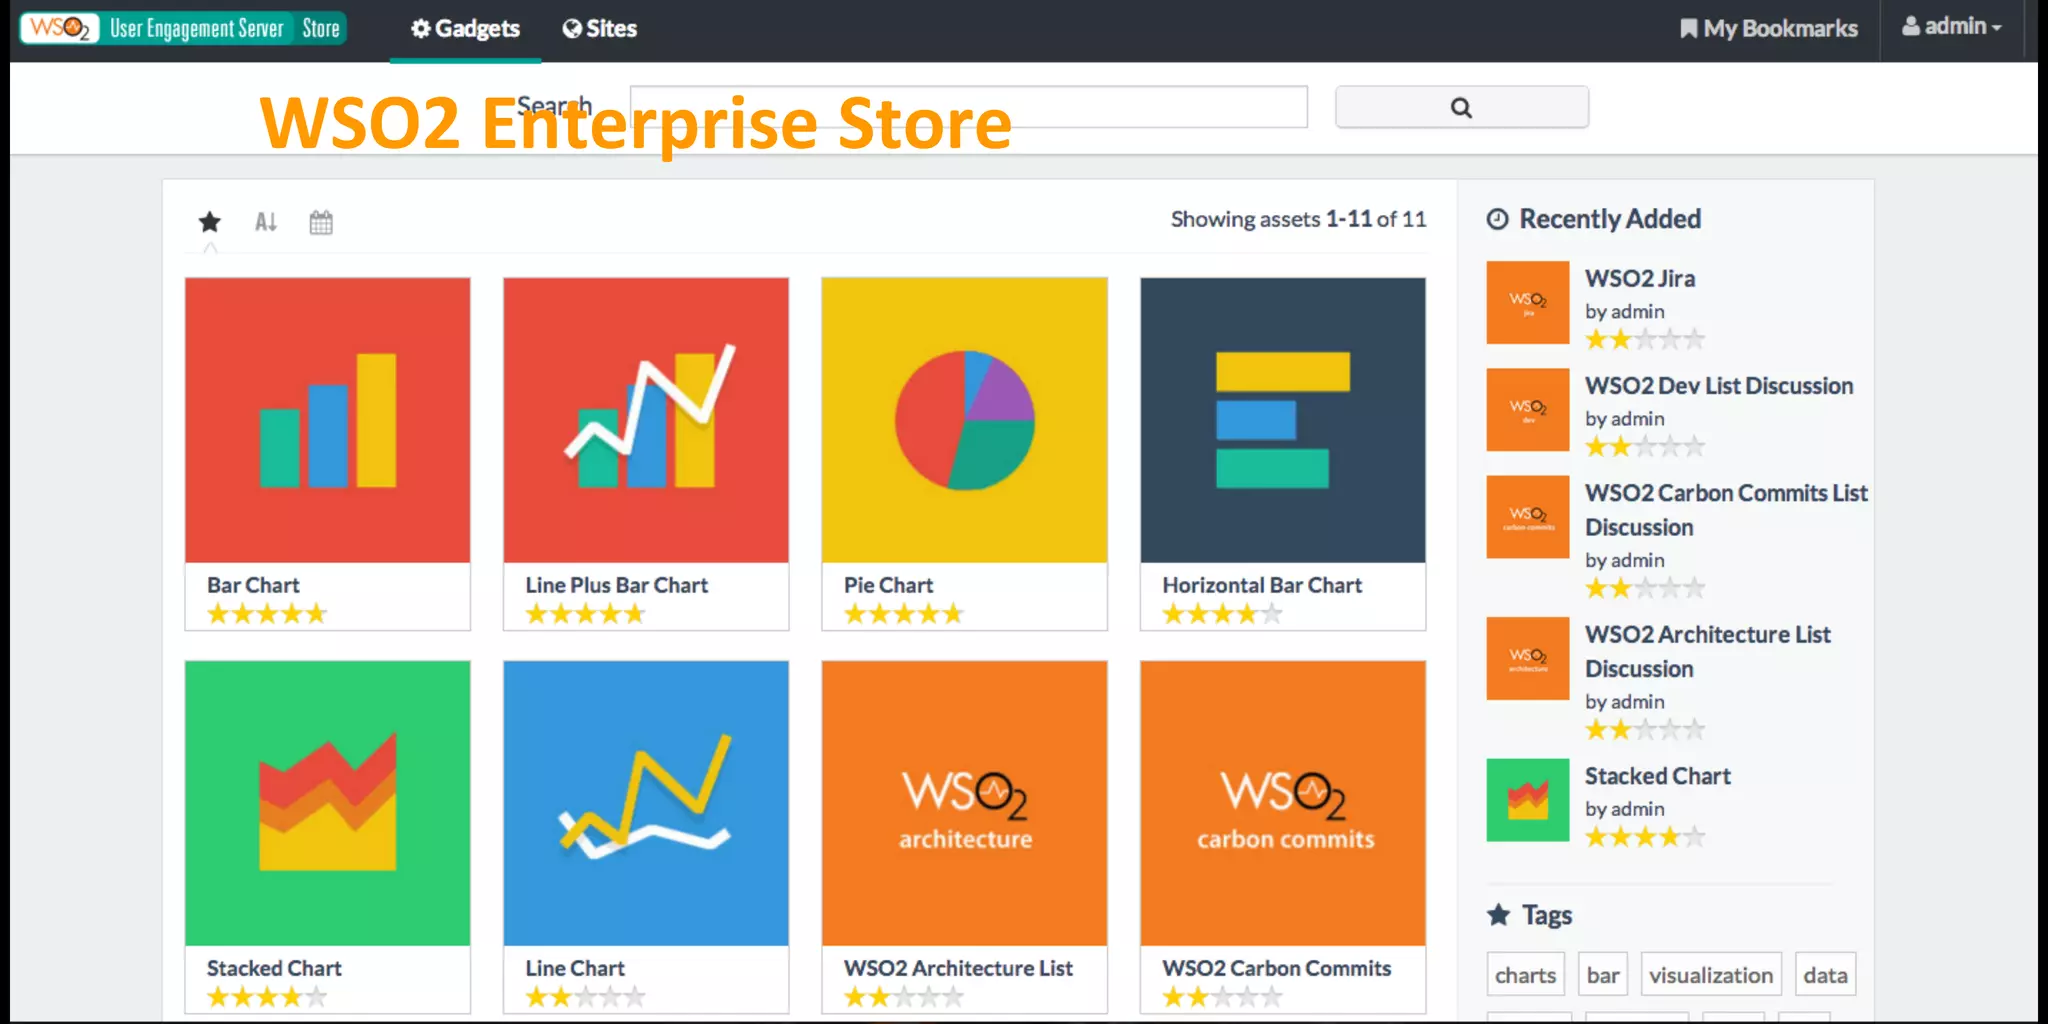Open My Bookmarks
Screen dimensions: 2048x1024
pos(1769,29)
